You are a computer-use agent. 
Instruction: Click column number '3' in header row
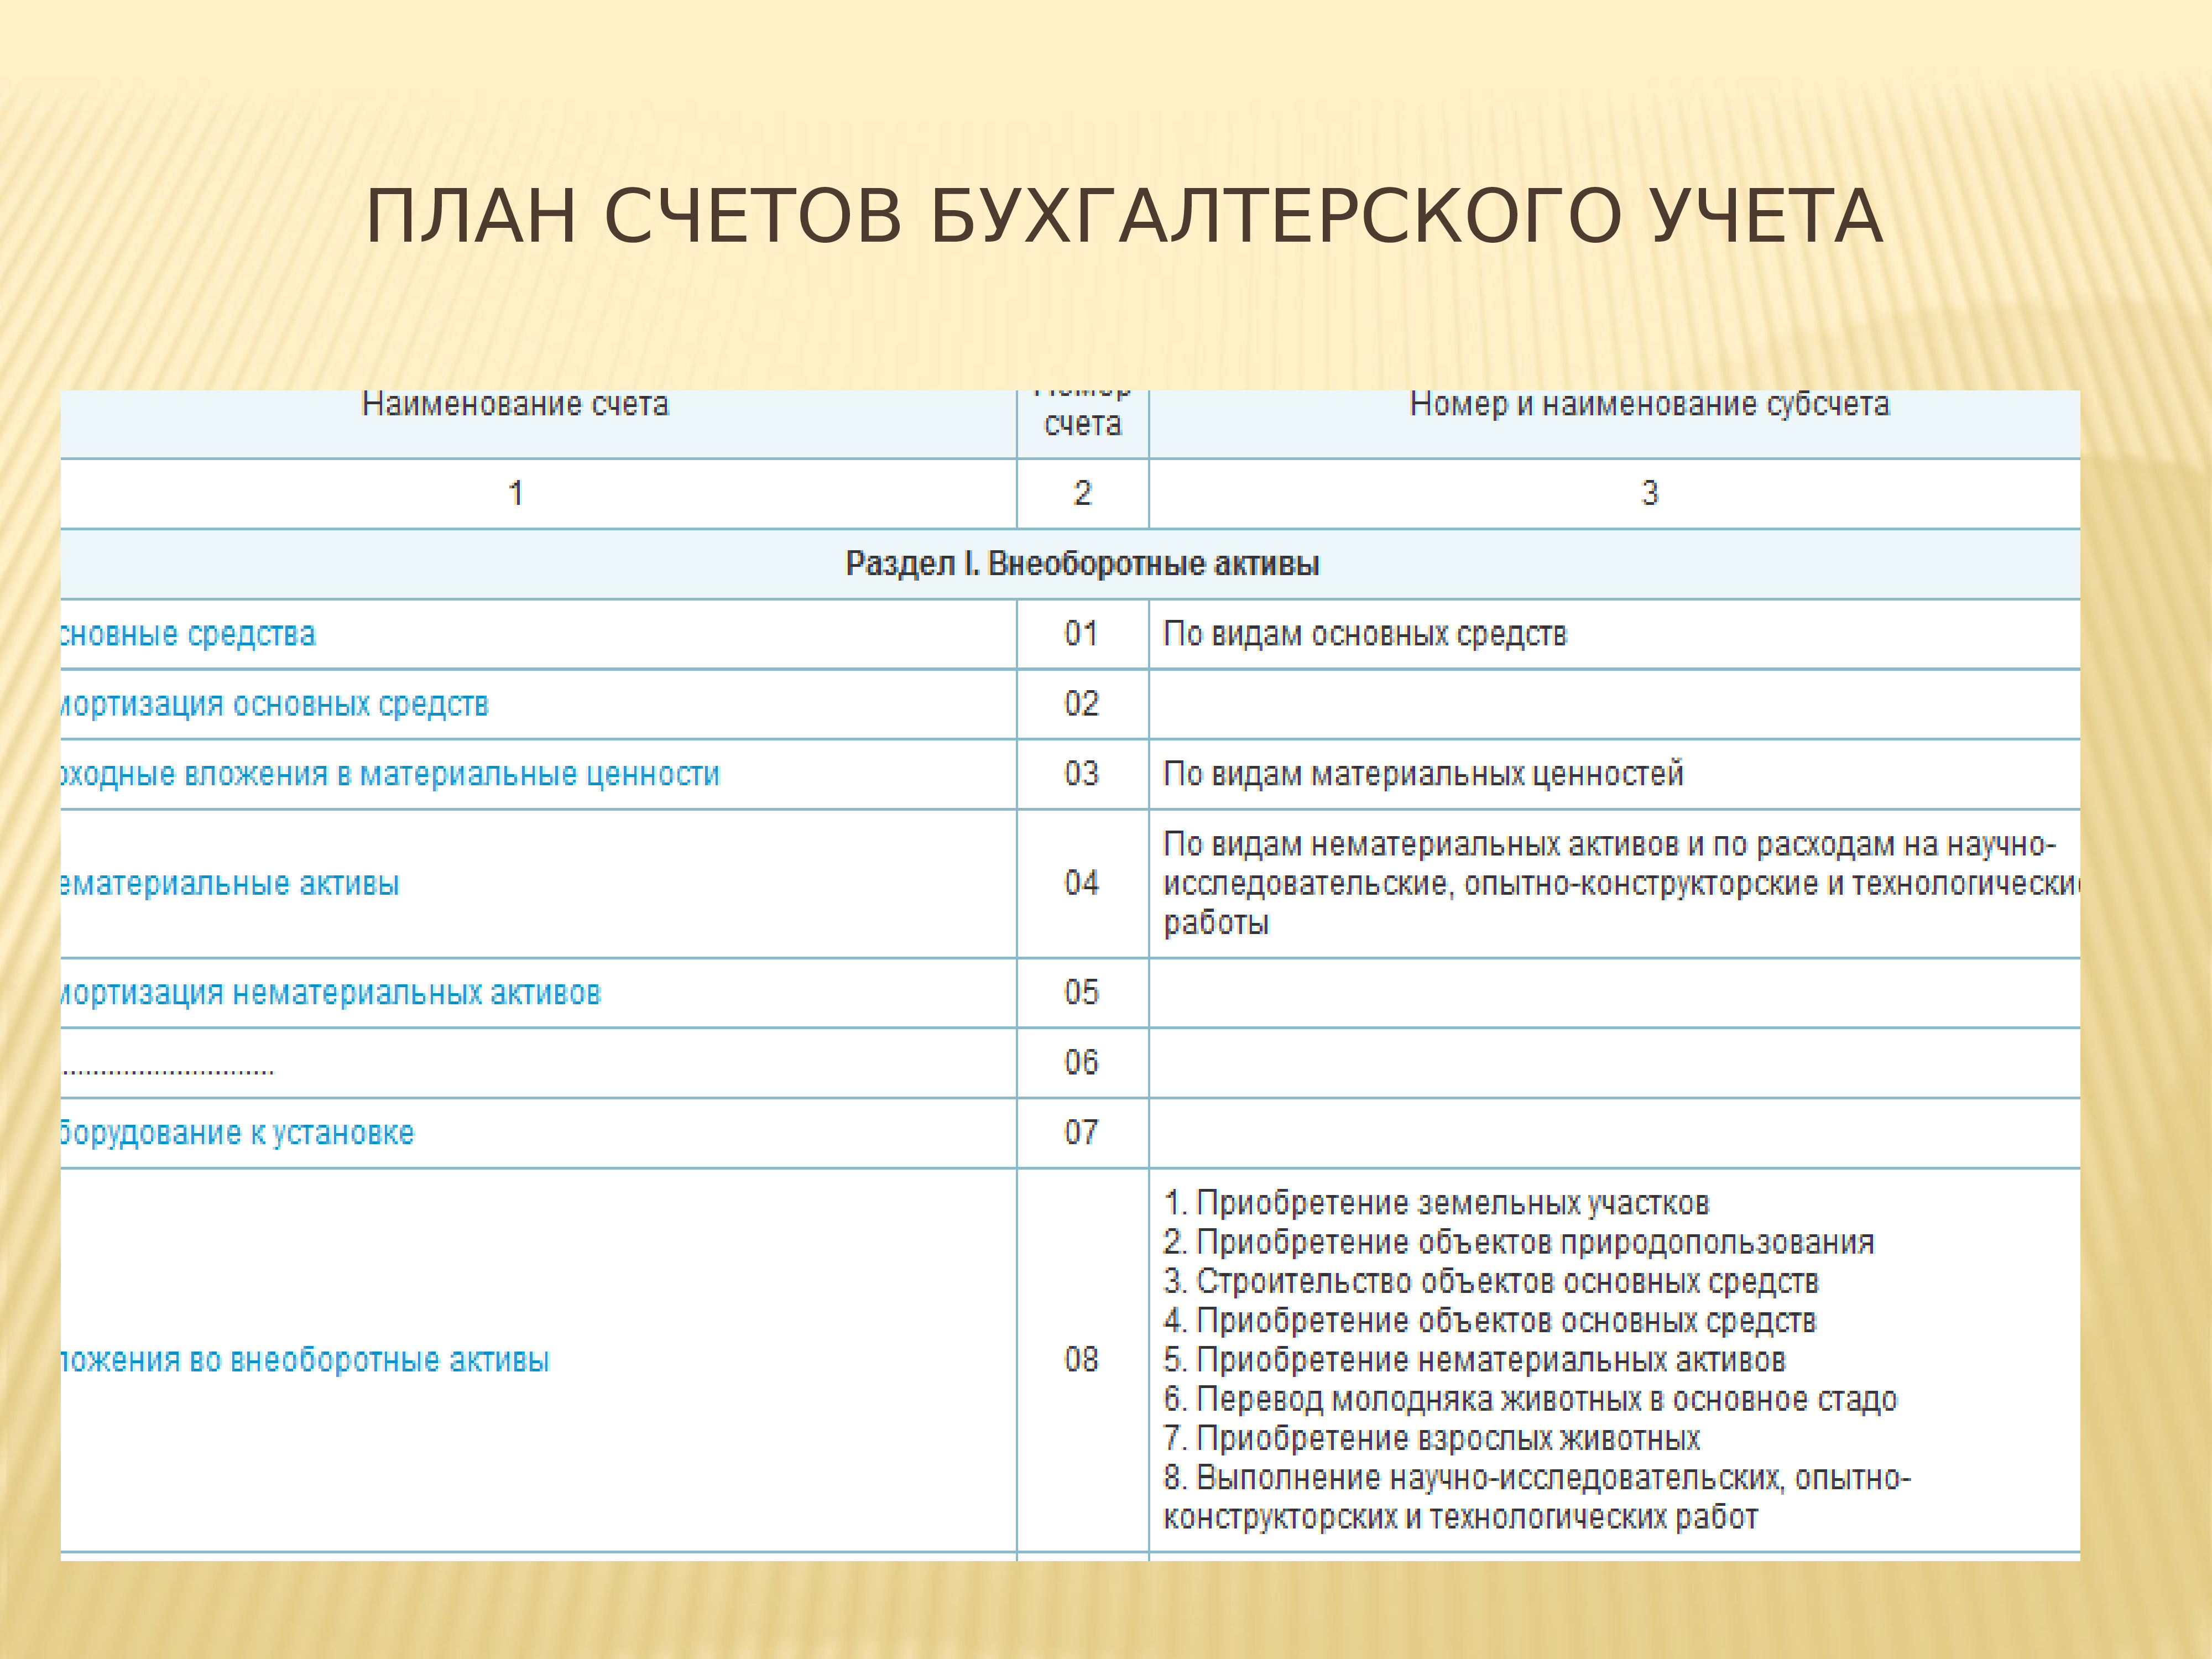pos(1650,493)
